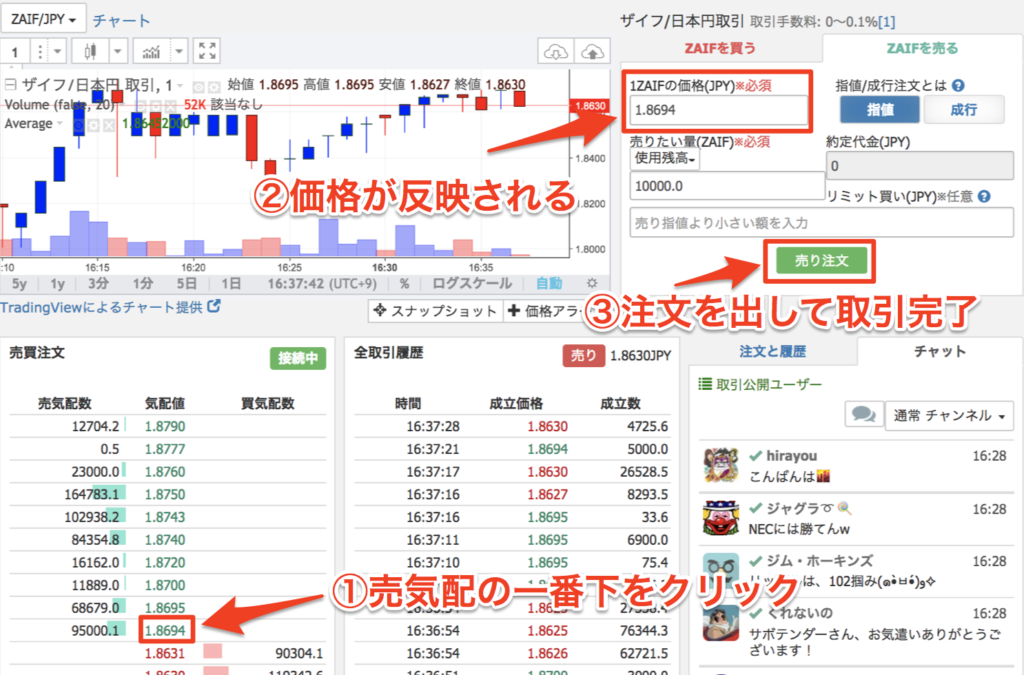
Task: Click help icon beside リミット買い
Action: pos(984,196)
